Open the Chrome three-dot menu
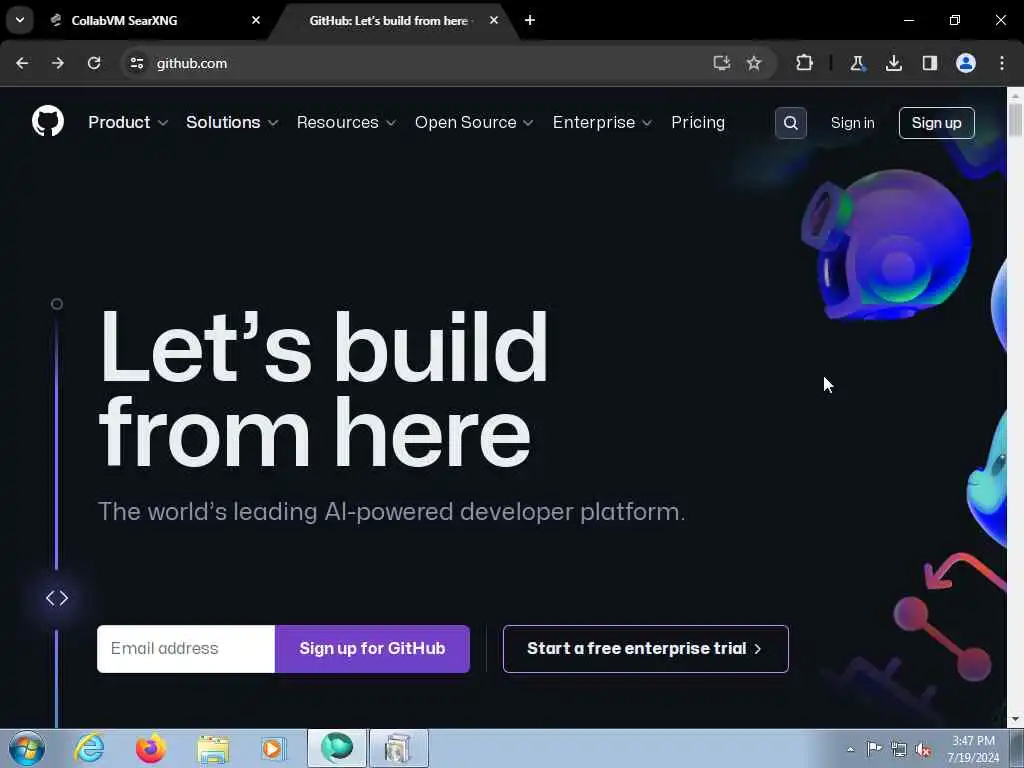This screenshot has width=1024, height=768. [x=1002, y=63]
